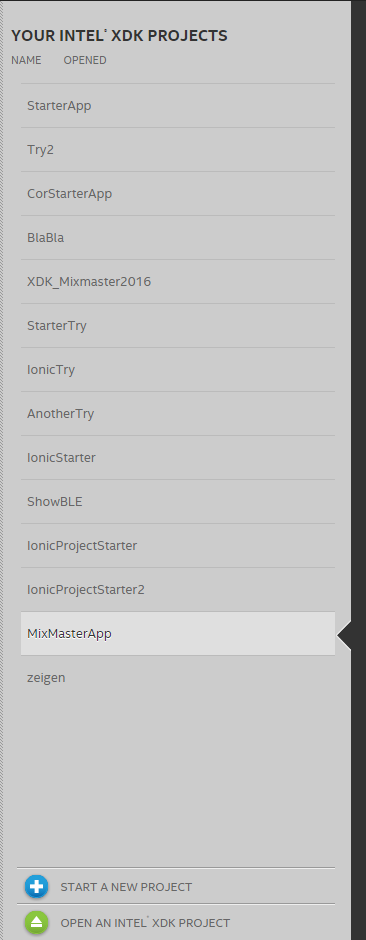Screen dimensions: 366x940
Task: Open the CorStarterApp project
Action: (178, 194)
